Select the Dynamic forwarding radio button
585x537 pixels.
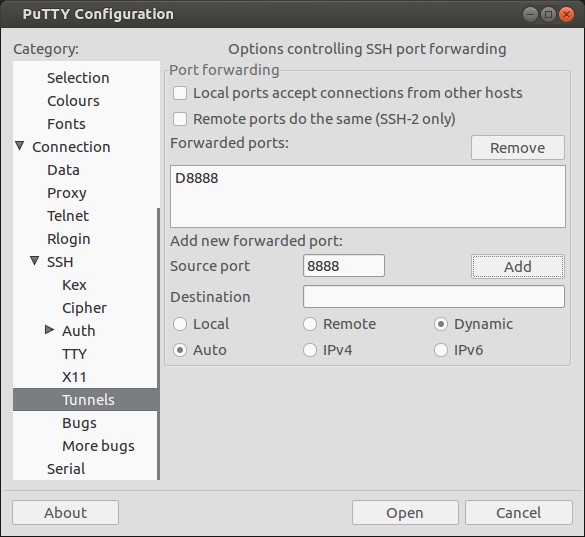(441, 324)
